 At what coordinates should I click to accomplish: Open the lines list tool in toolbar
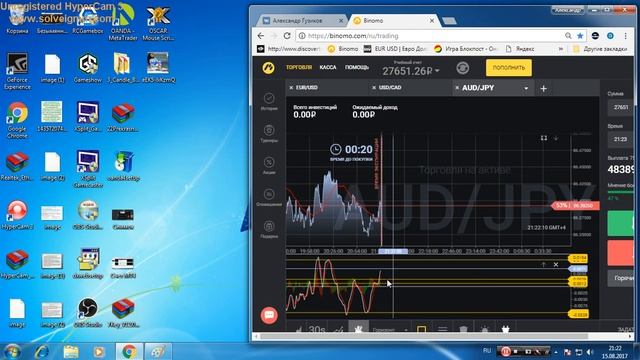(x=442, y=329)
